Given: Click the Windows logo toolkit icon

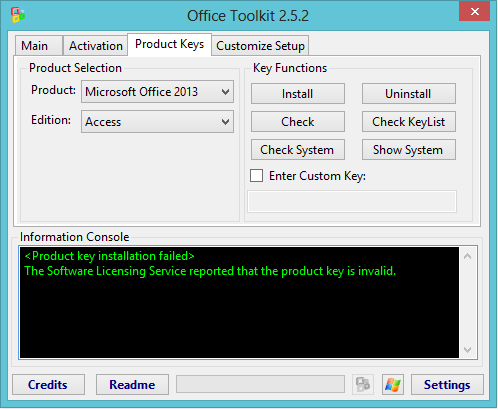Looking at the screenshot, I should tap(393, 384).
